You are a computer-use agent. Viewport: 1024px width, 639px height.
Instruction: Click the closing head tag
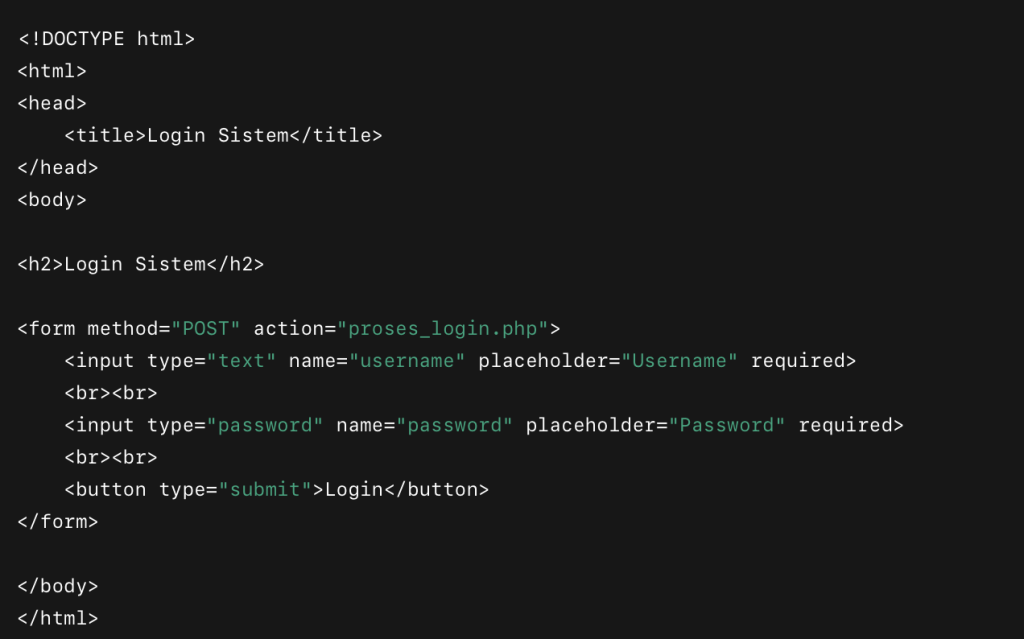pyautogui.click(x=58, y=167)
